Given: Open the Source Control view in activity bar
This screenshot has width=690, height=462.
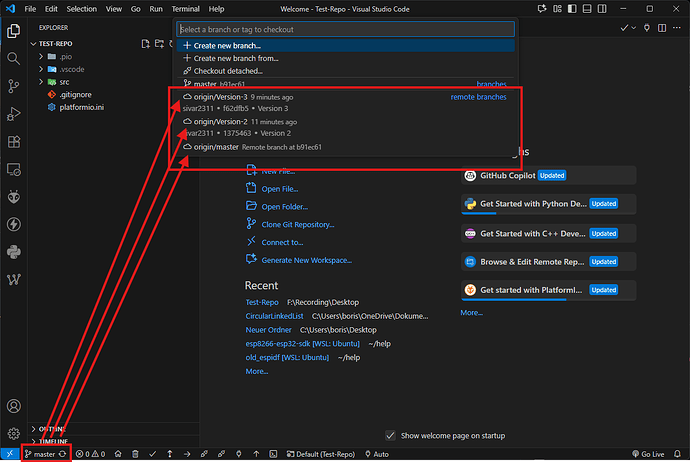Looking at the screenshot, I should coord(14,86).
